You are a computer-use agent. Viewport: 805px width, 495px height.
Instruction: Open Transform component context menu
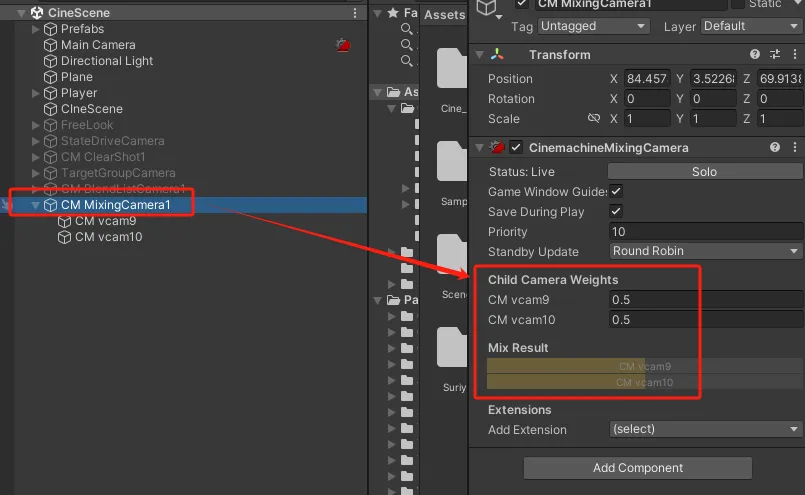point(795,54)
